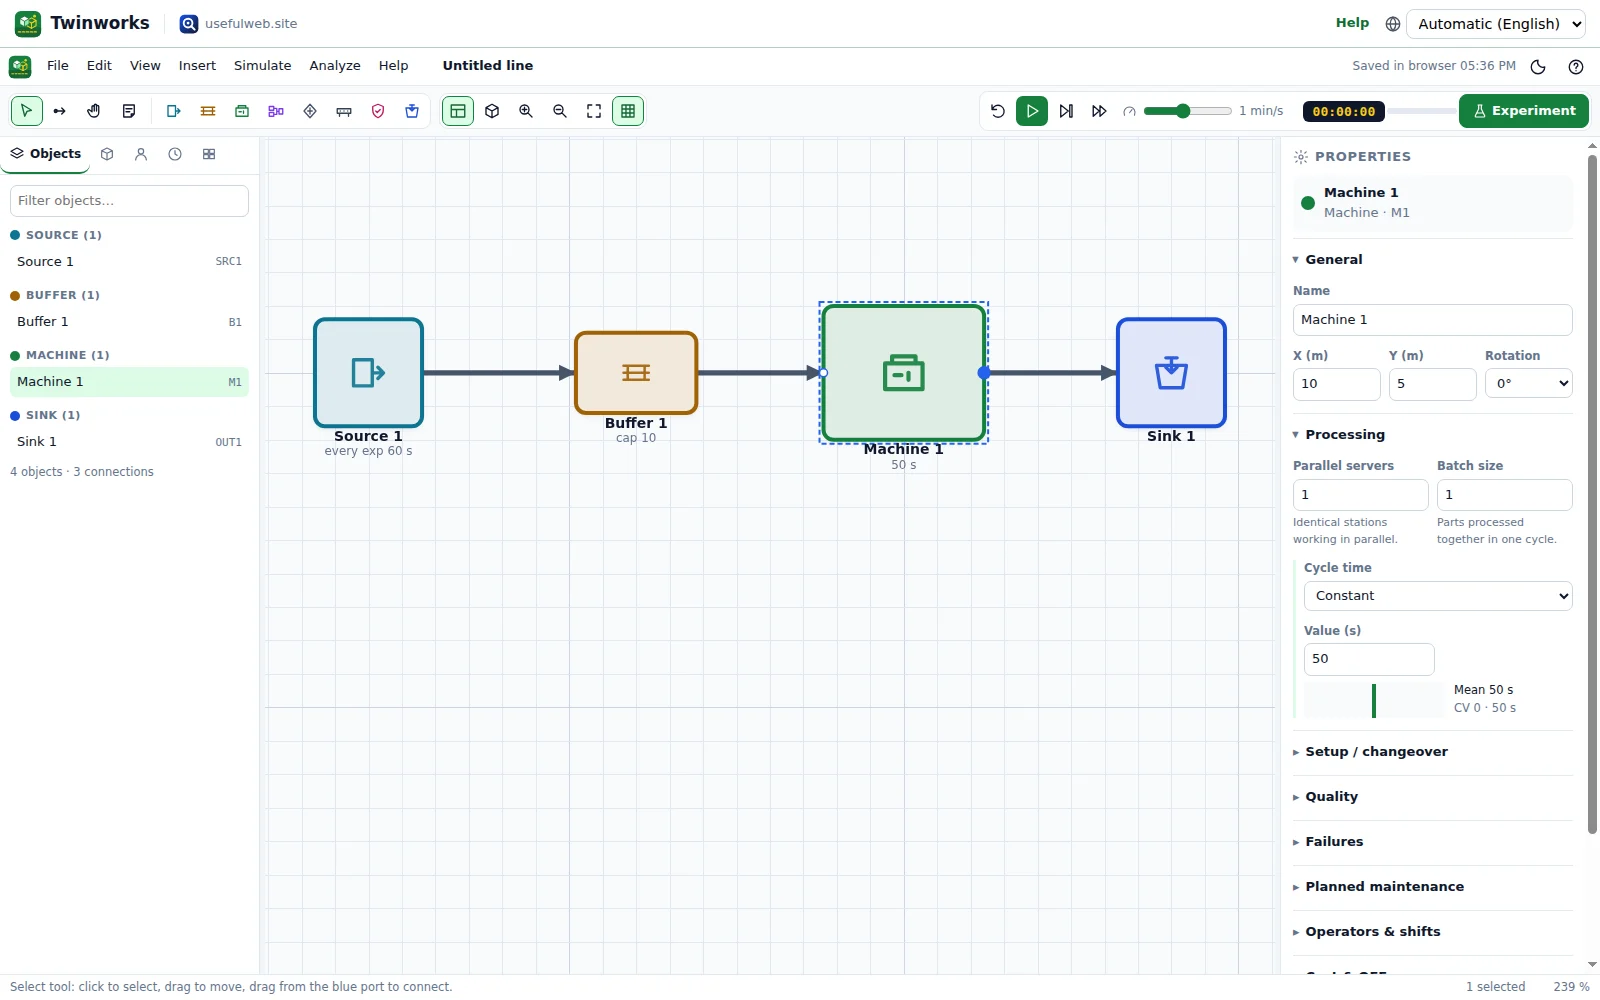Click the Experiment button
1600x1000 pixels.
(1524, 111)
